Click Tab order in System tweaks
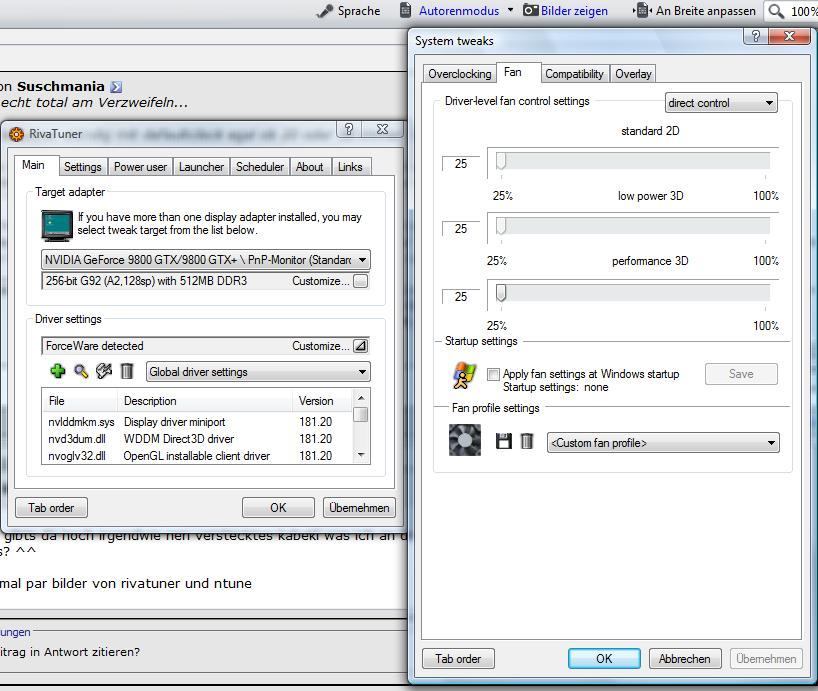 [x=458, y=659]
